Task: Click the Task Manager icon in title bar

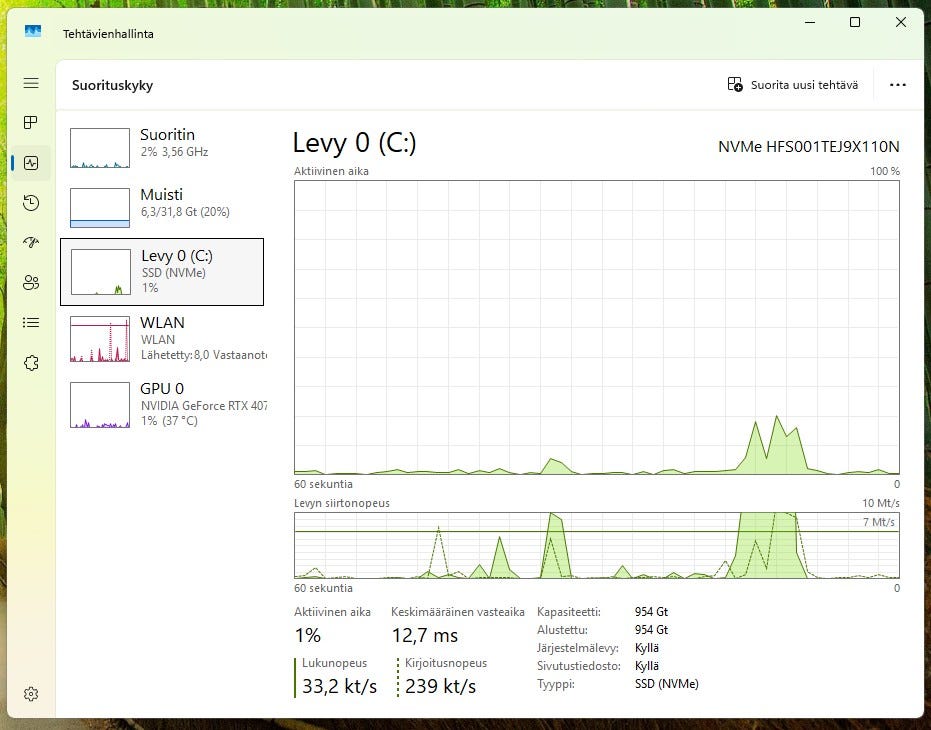Action: pos(33,32)
